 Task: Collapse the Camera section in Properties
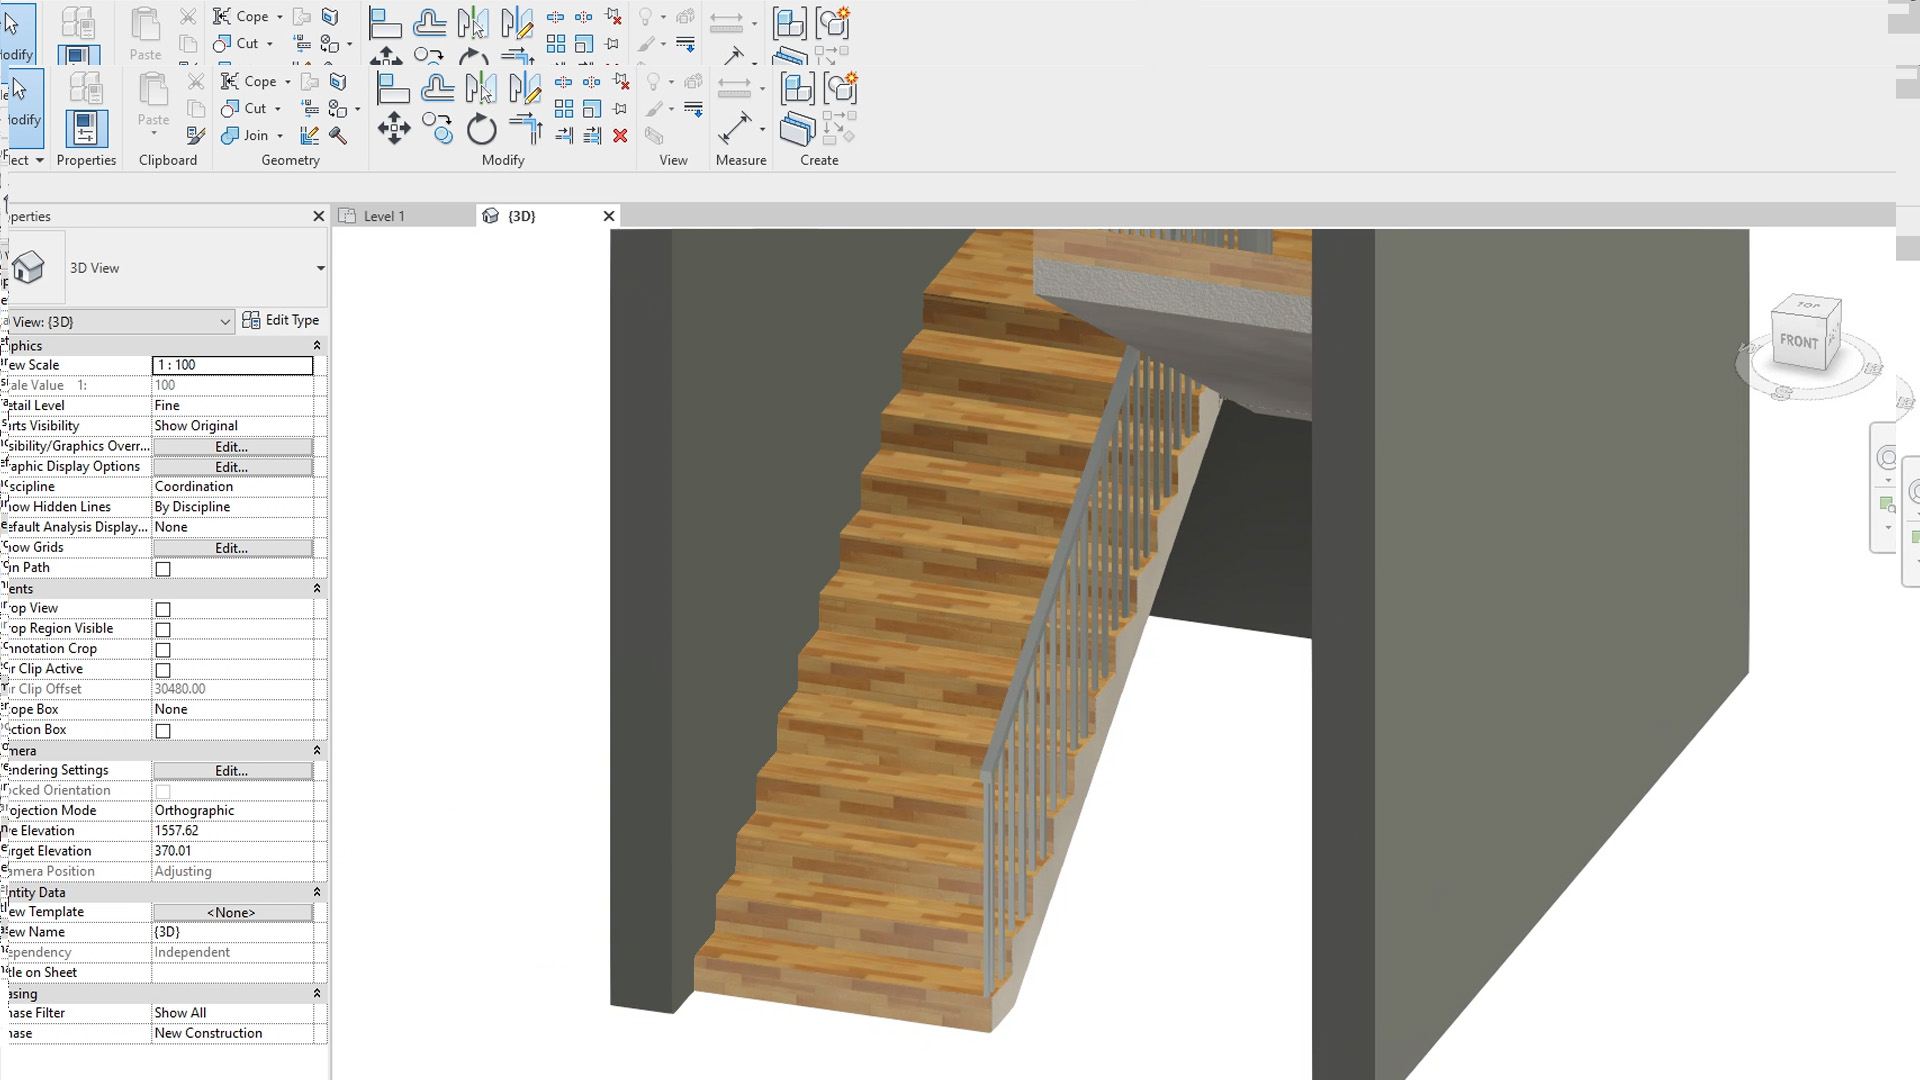coord(317,750)
